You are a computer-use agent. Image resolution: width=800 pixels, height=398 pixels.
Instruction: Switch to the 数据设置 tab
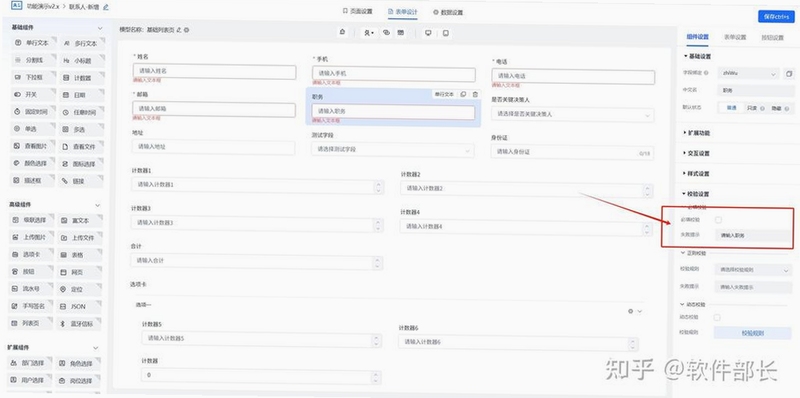[x=448, y=12]
